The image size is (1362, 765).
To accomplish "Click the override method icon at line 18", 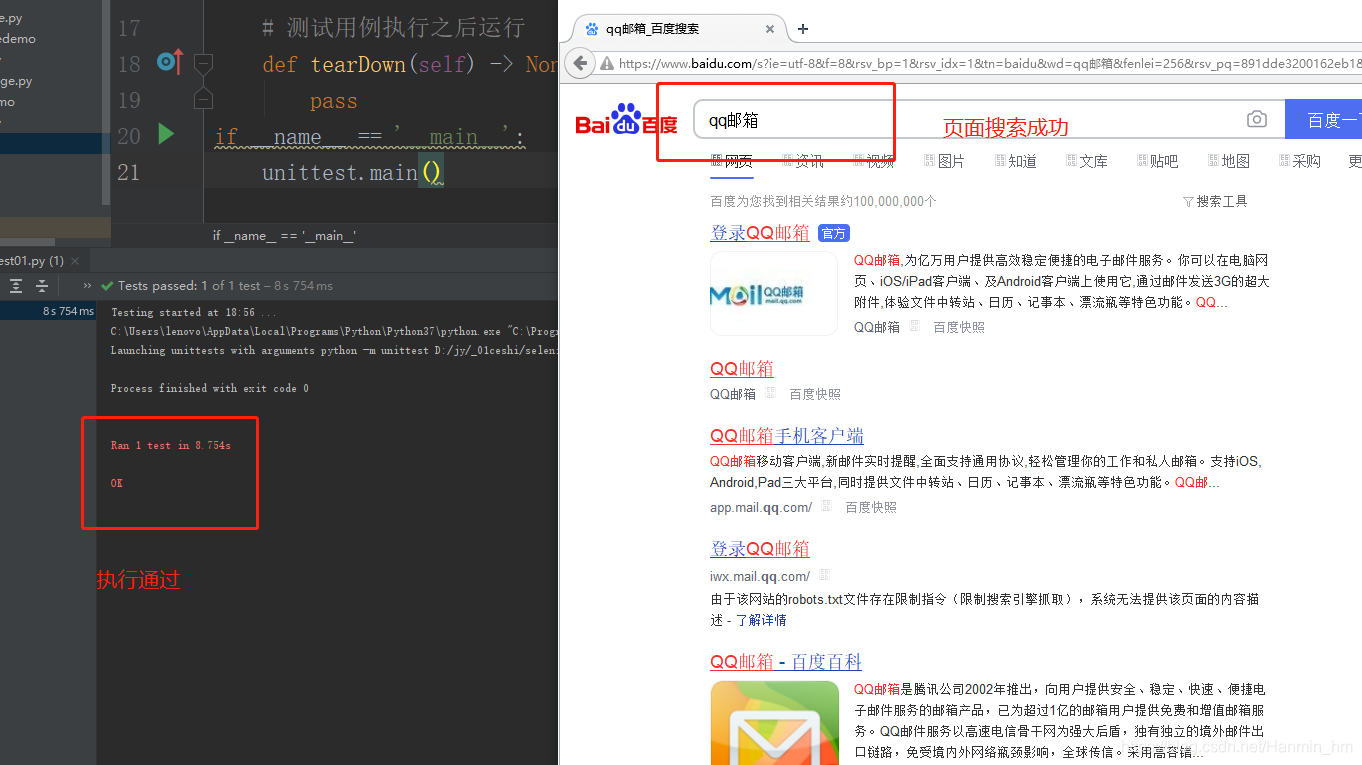I will pos(170,63).
